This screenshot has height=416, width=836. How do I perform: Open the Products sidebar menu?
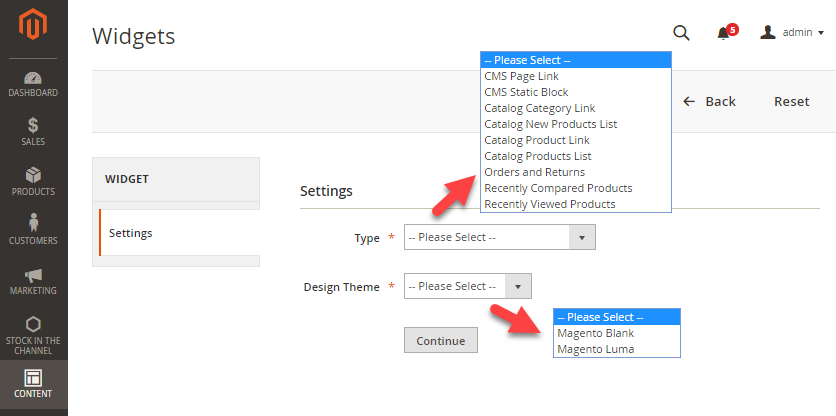[33, 181]
